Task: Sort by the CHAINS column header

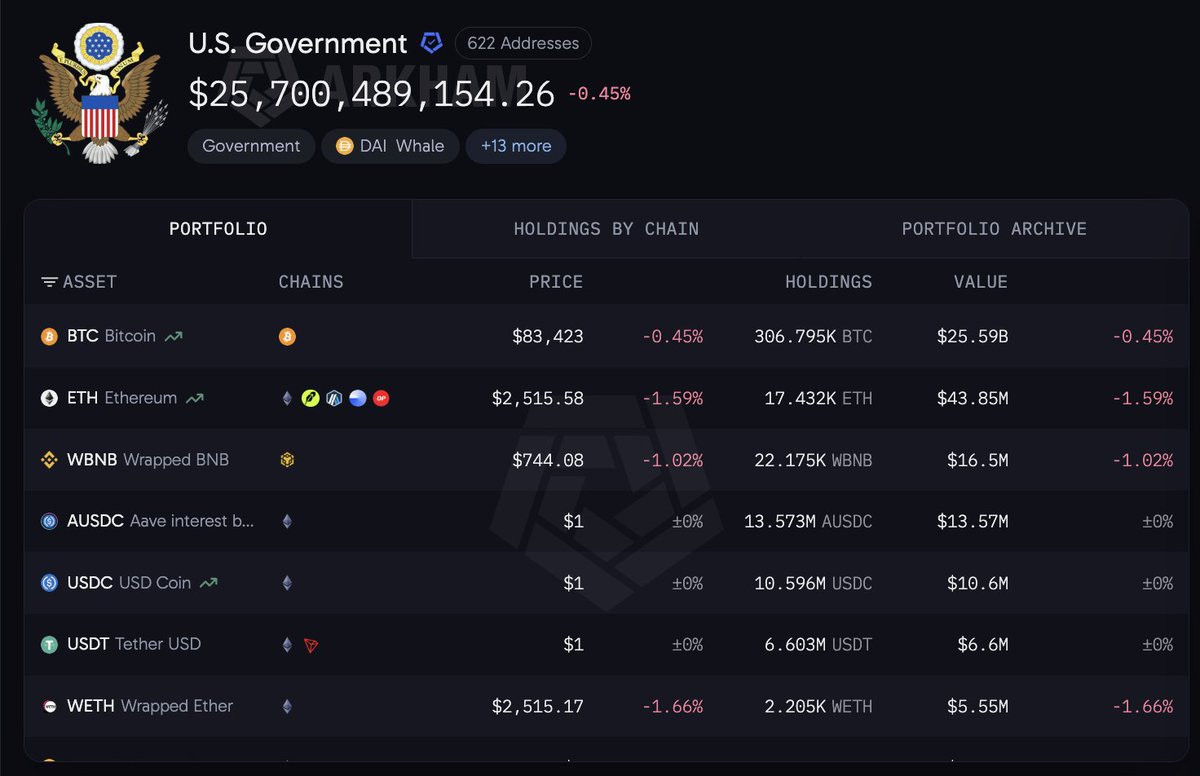Action: pyautogui.click(x=311, y=282)
